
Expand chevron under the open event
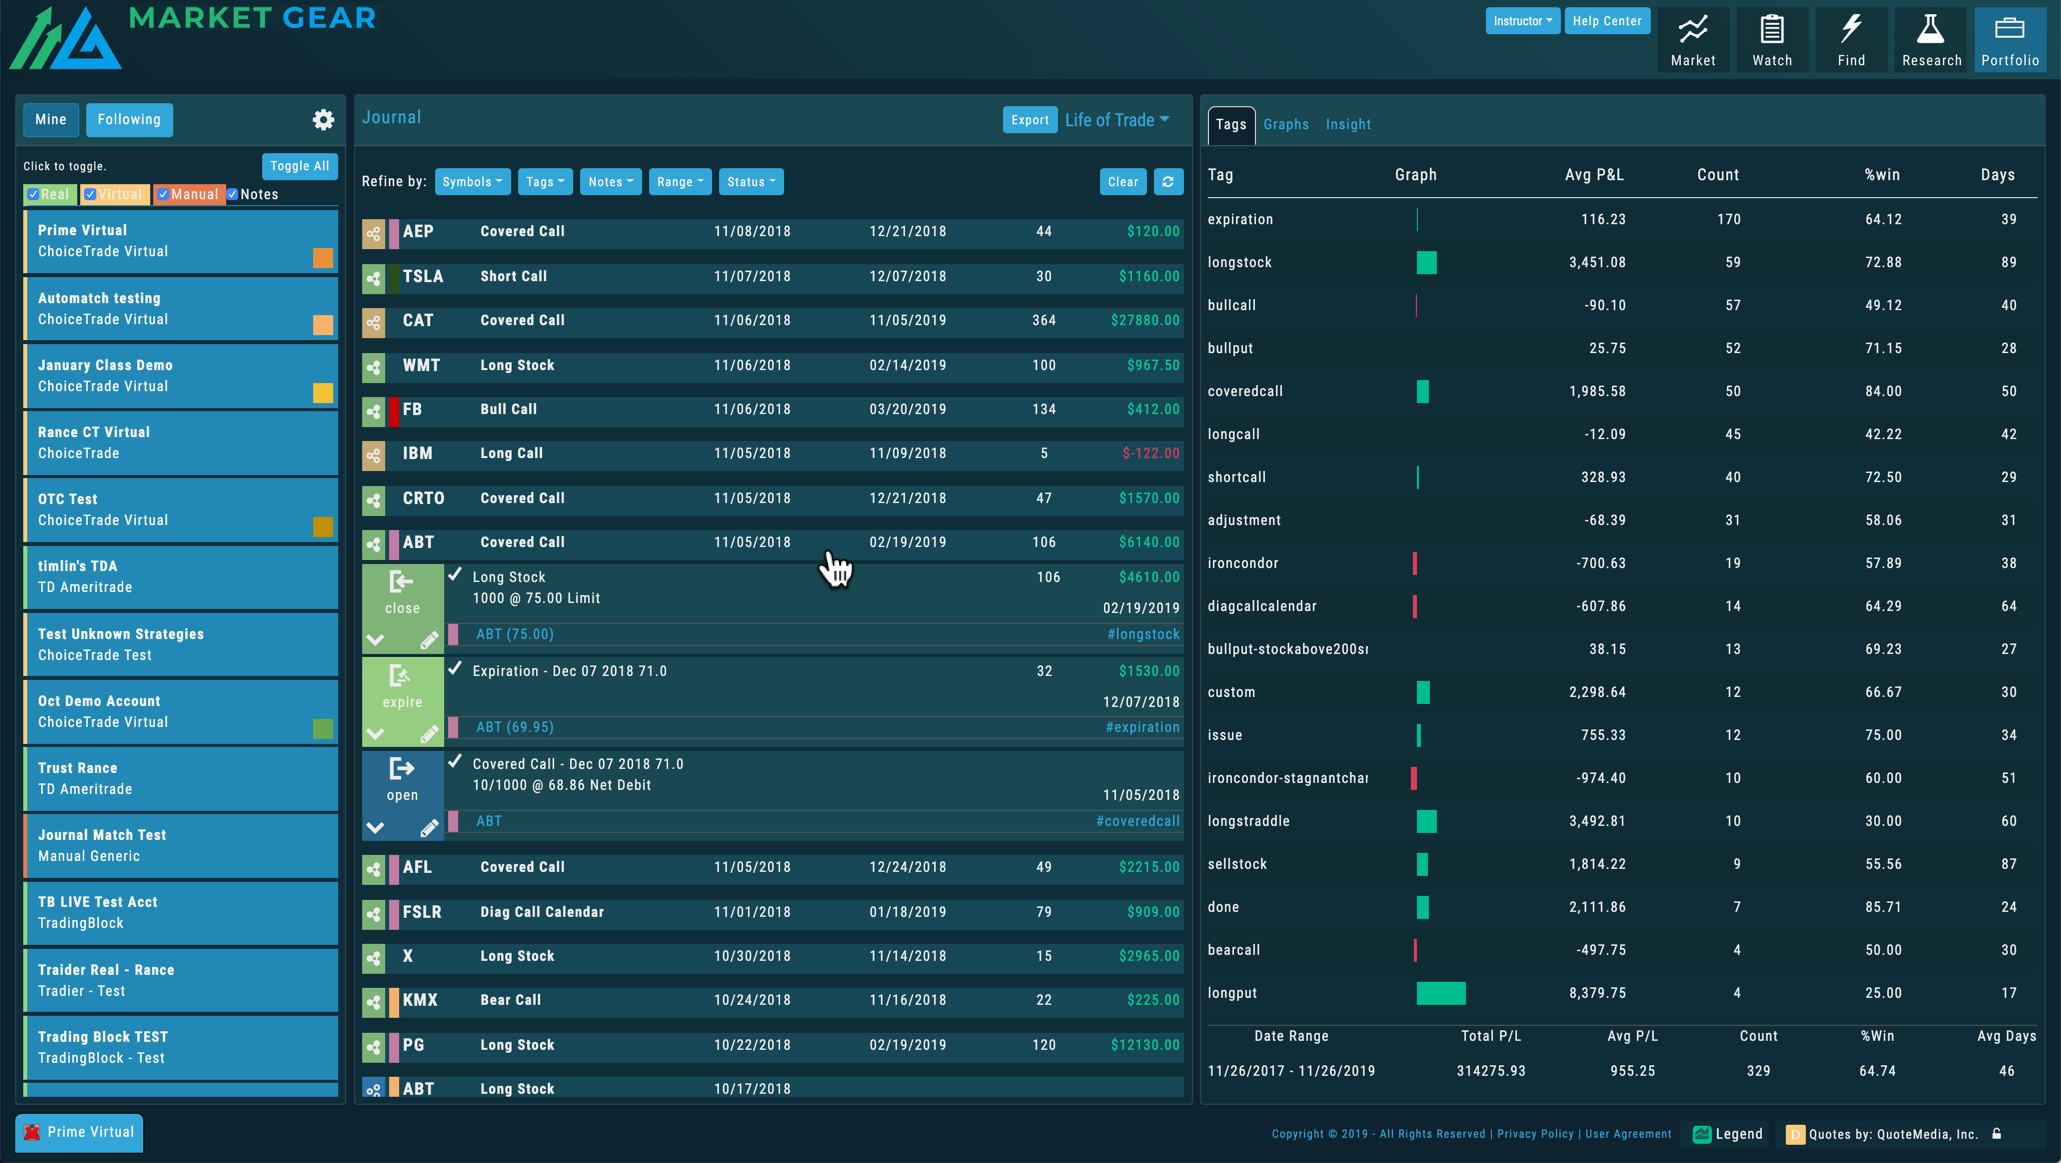(375, 828)
